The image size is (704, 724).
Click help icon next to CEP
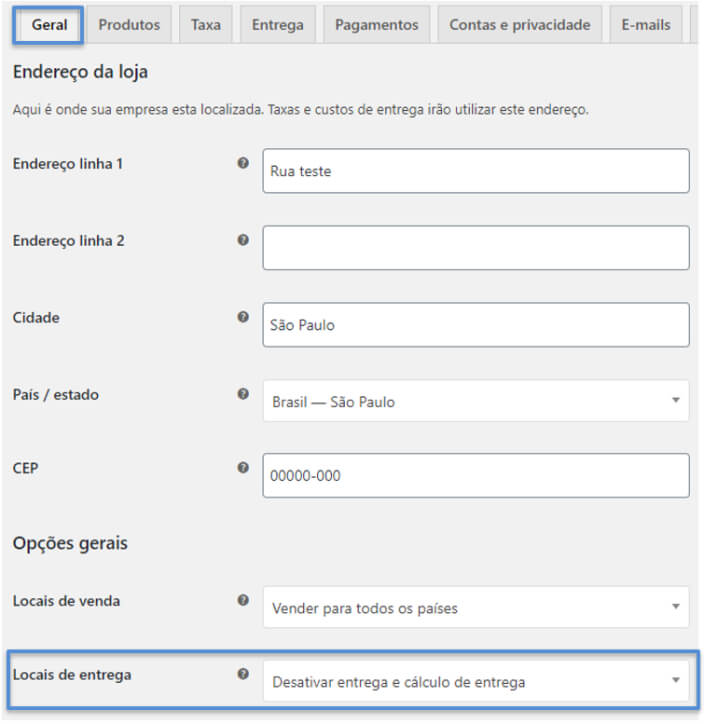click(243, 467)
